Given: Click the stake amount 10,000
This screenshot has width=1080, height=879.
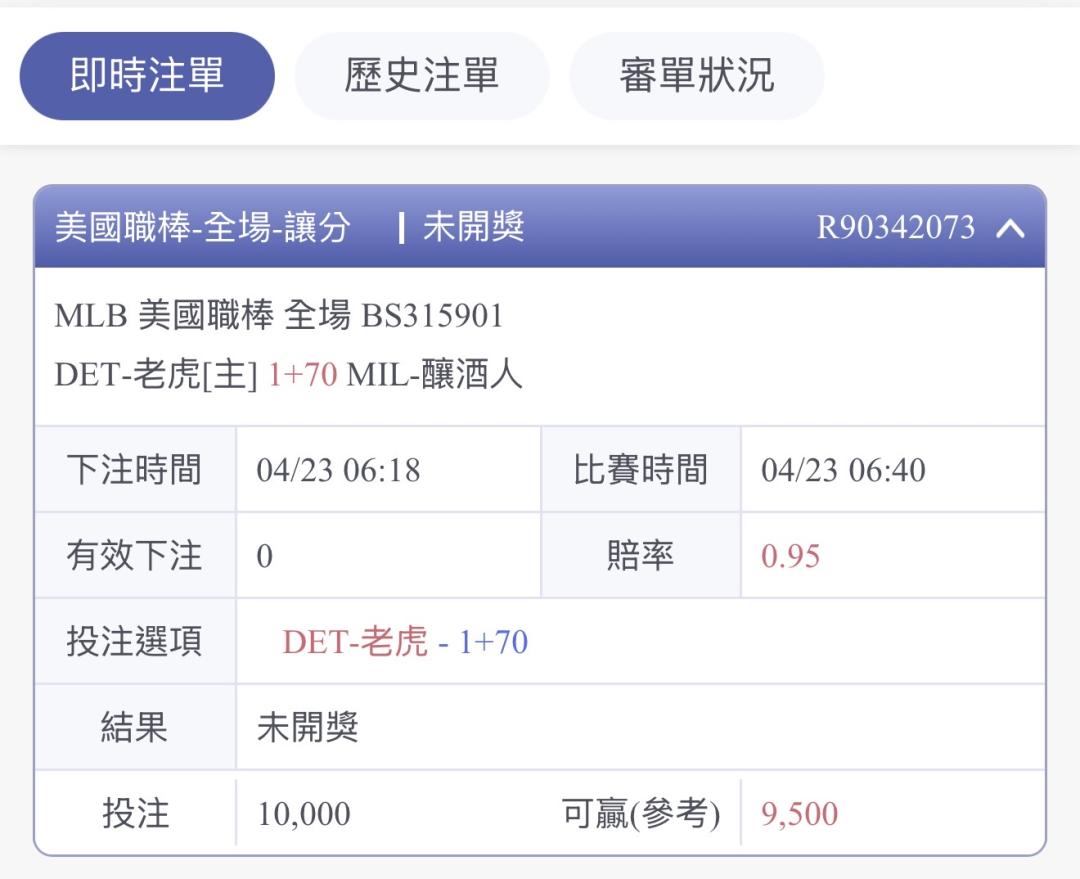Looking at the screenshot, I should coord(304,814).
